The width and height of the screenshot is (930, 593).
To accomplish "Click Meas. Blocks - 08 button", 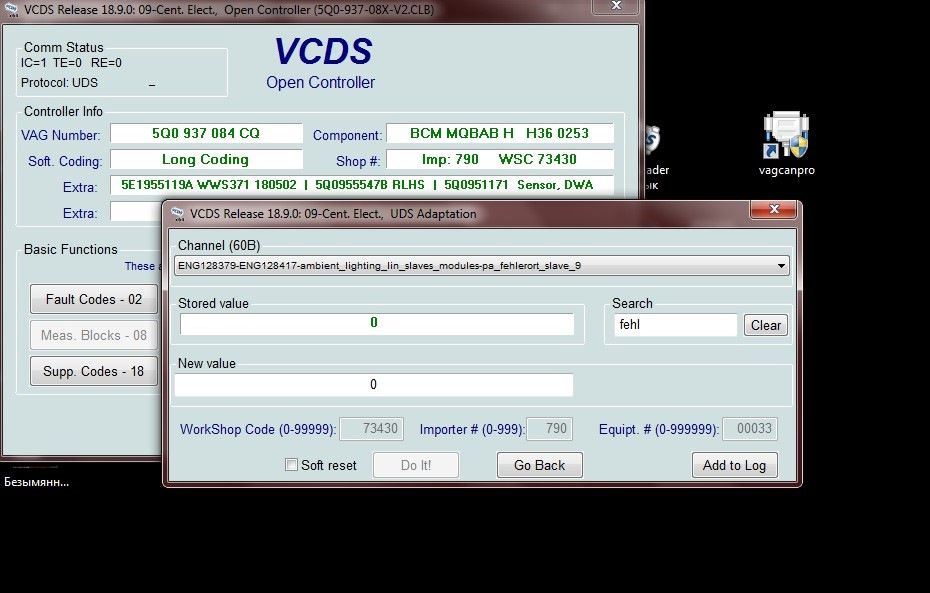I will [94, 335].
